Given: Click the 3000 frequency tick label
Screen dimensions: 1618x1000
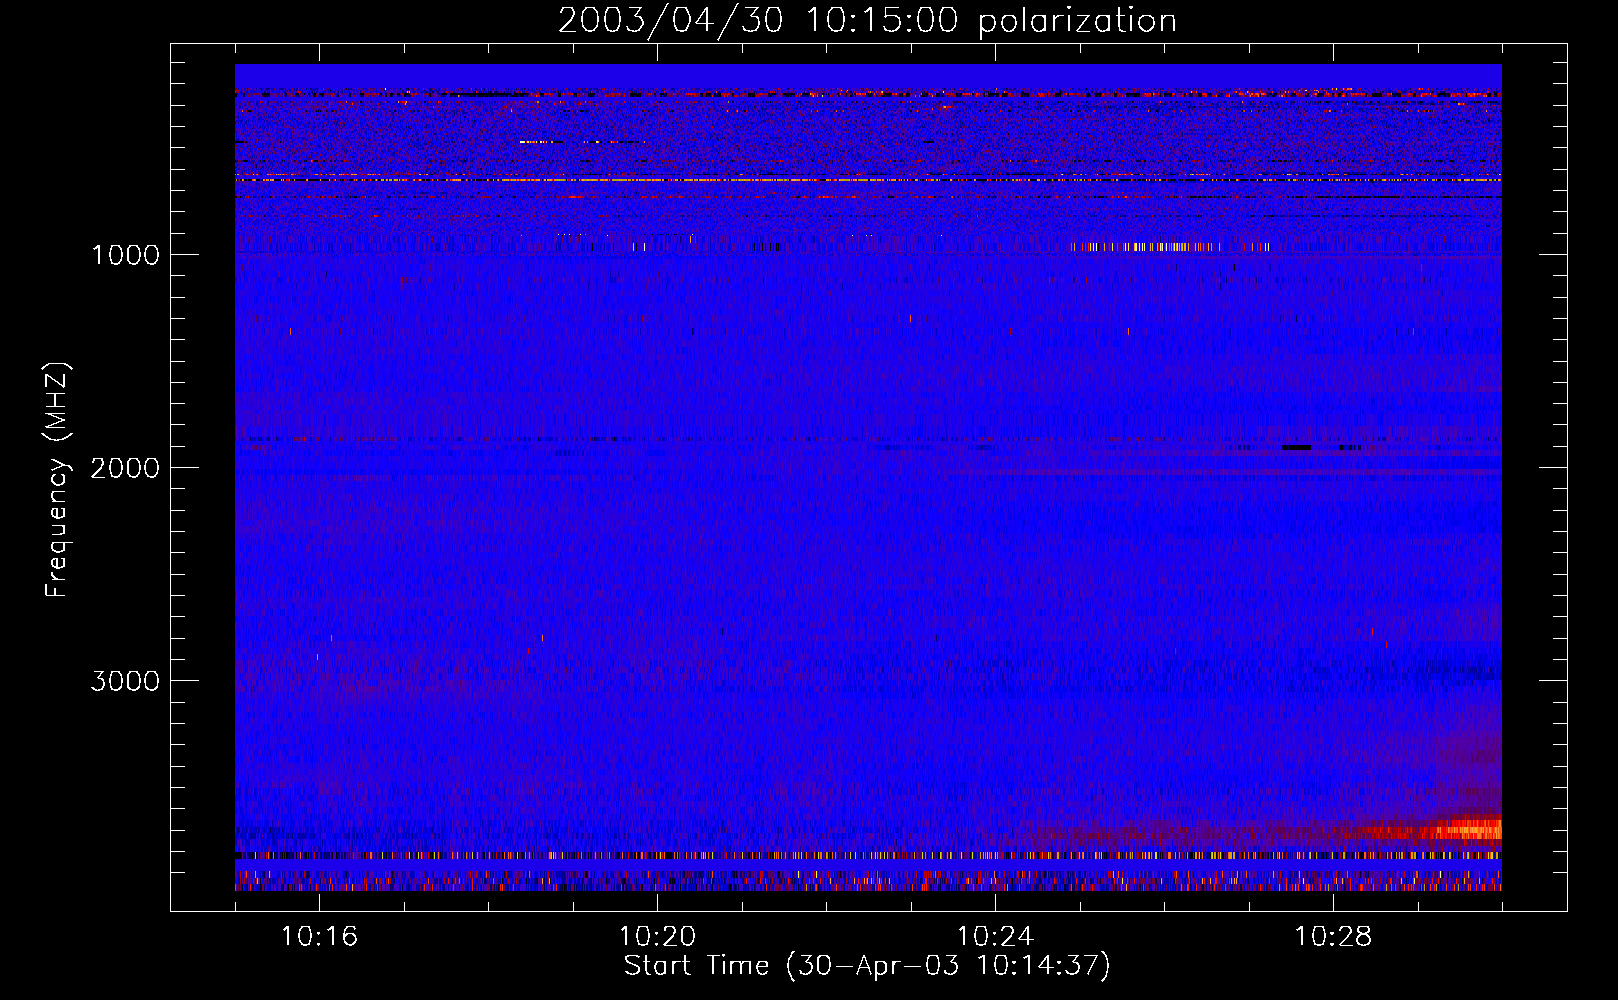Looking at the screenshot, I should pos(125,680).
